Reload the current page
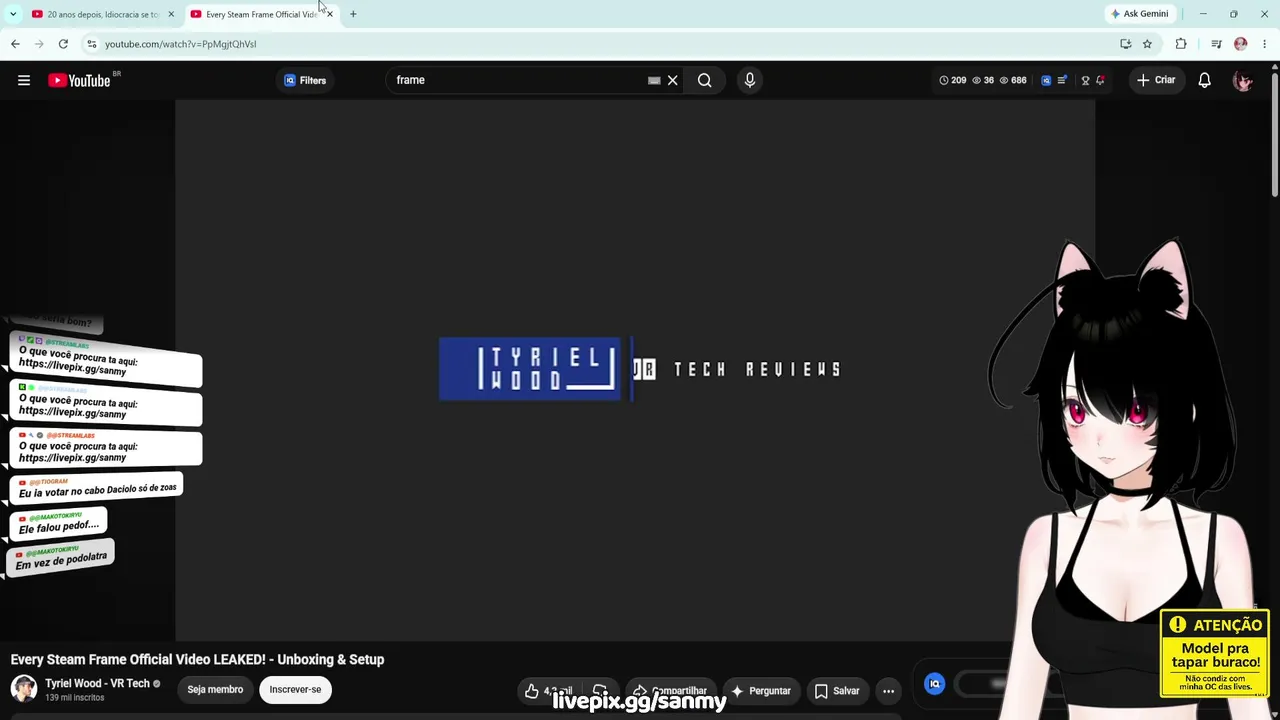 pos(63,44)
